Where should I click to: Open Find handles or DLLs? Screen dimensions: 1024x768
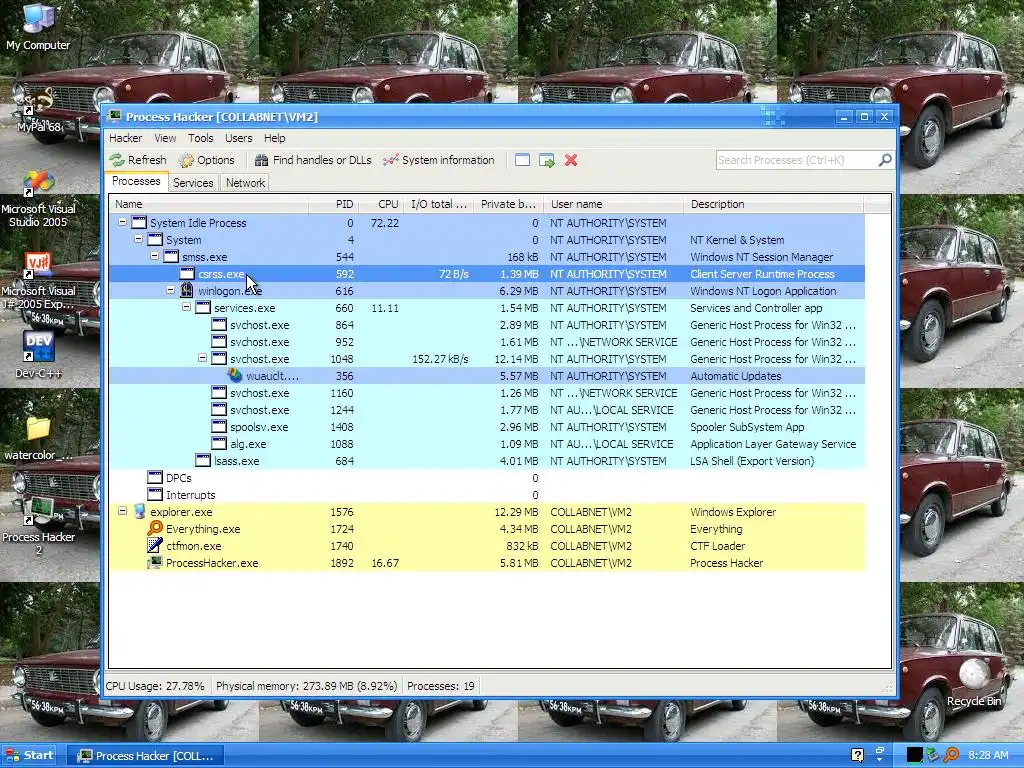pos(313,160)
